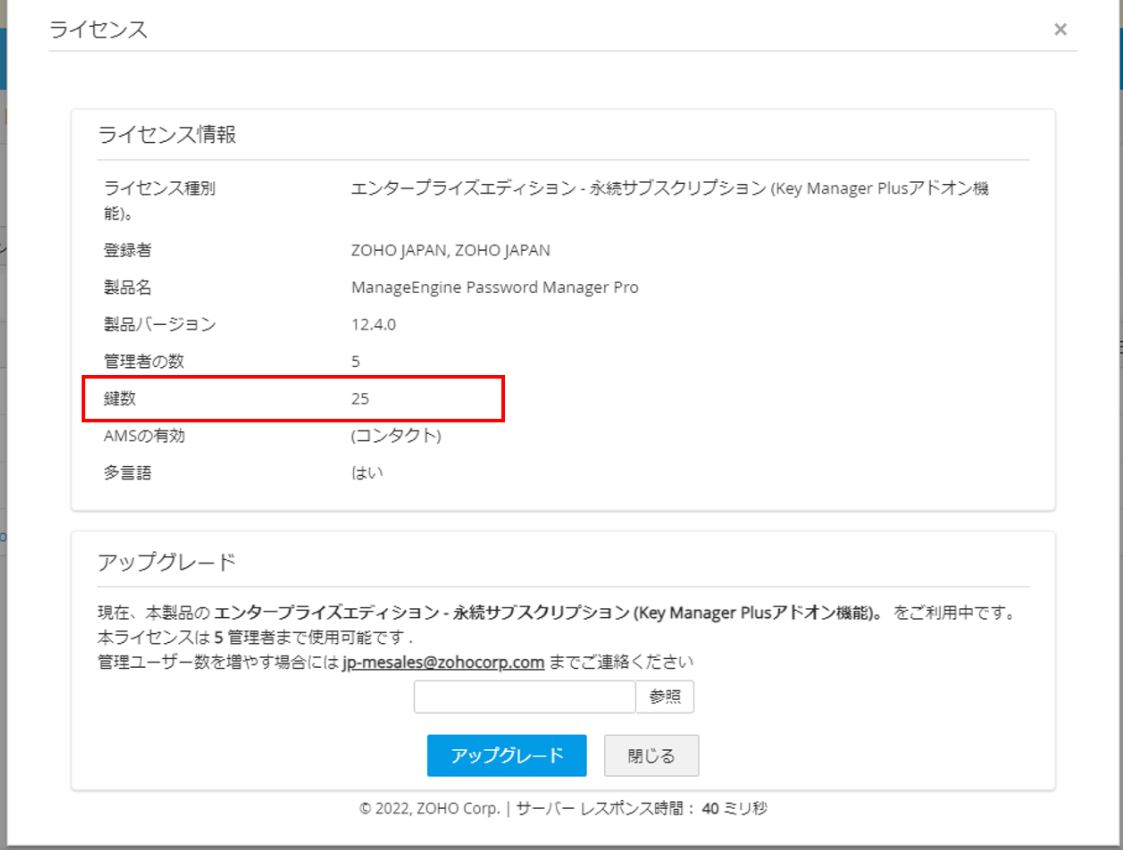Click the ライセンス種別 label

(160, 188)
